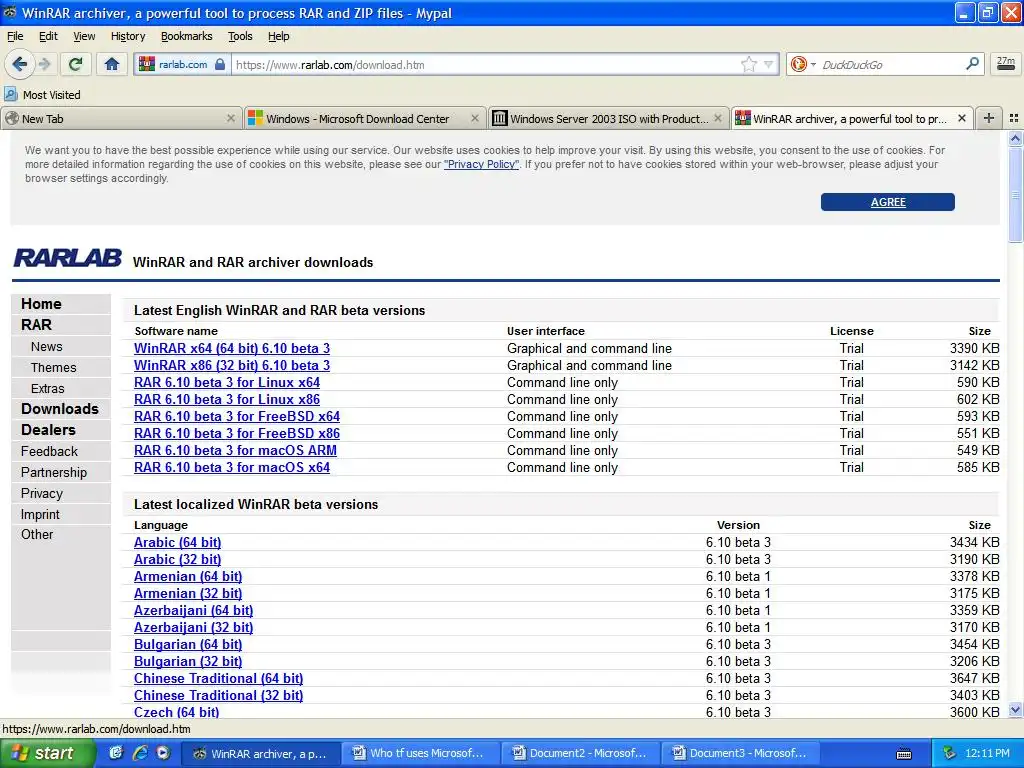The height and width of the screenshot is (768, 1024).
Task: Go to Home in the sidebar
Action: (x=41, y=304)
